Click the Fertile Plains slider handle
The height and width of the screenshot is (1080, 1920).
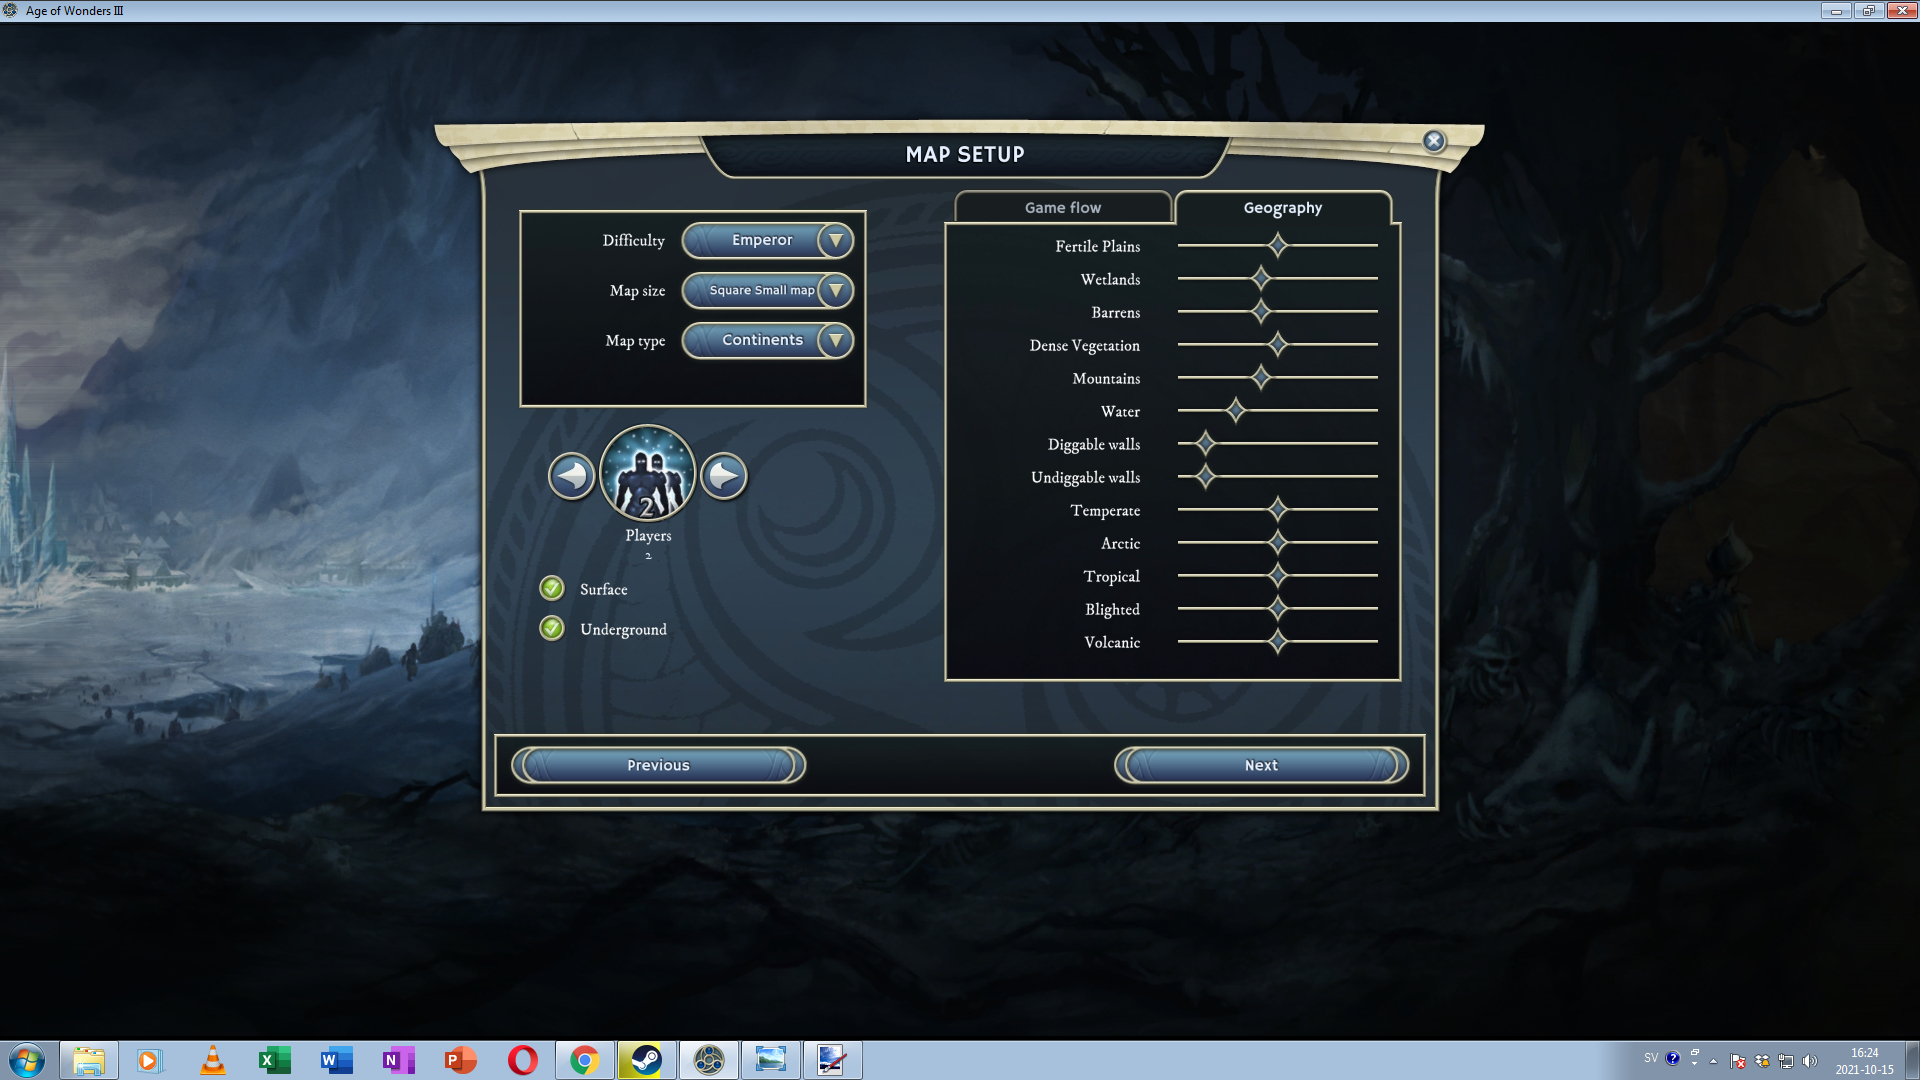click(1278, 245)
